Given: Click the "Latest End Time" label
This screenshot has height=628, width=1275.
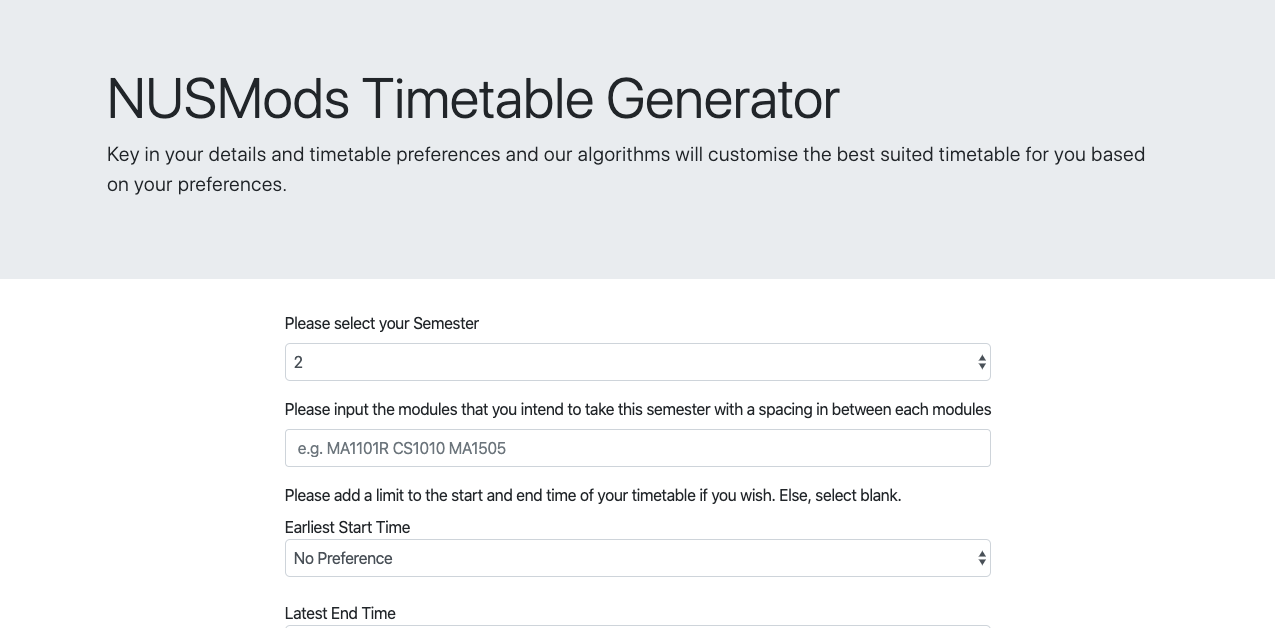Looking at the screenshot, I should click(x=340, y=613).
